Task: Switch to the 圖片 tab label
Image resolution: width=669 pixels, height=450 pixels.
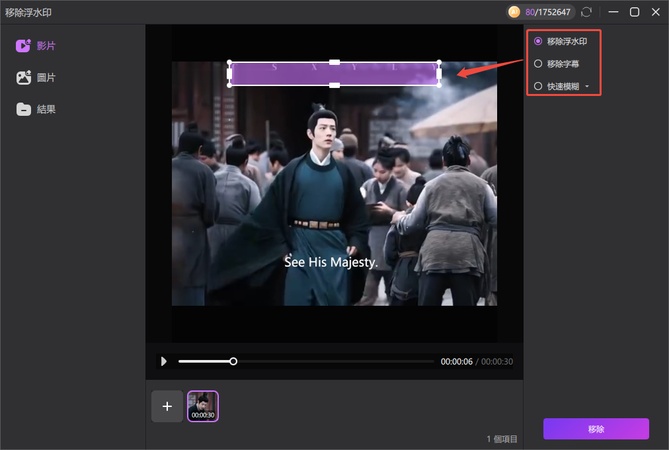Action: pyautogui.click(x=46, y=77)
